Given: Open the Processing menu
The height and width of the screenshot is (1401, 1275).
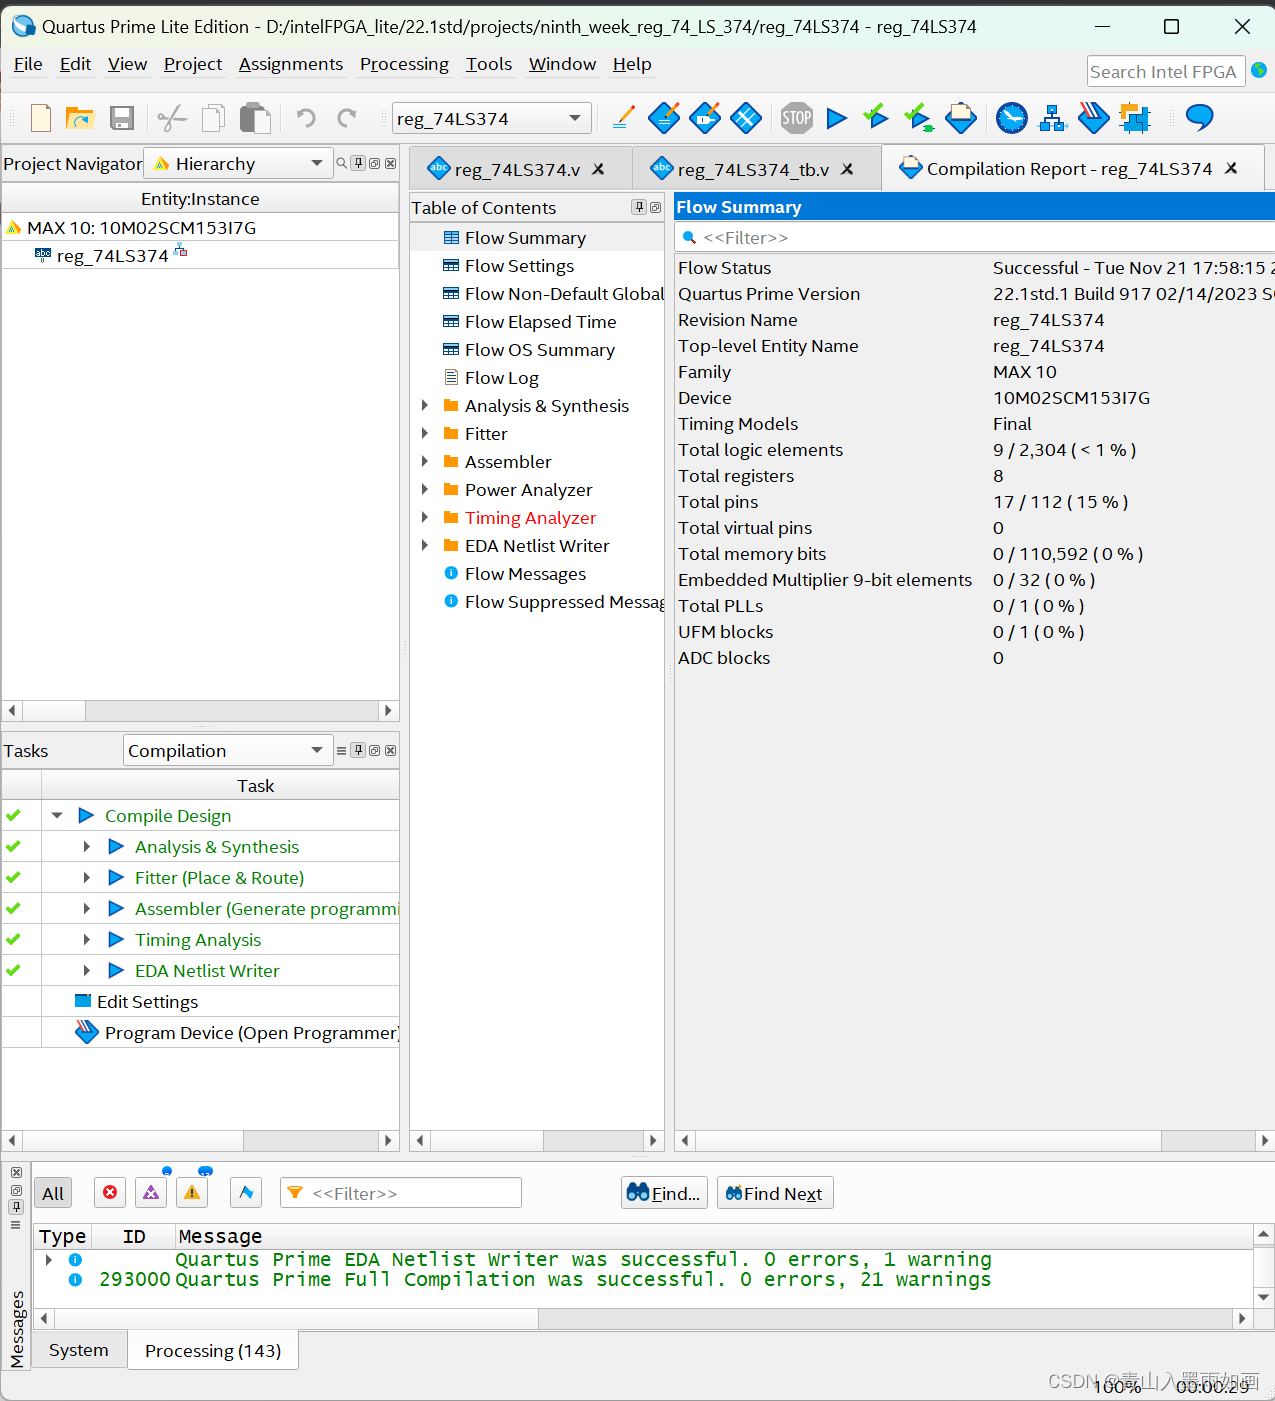Looking at the screenshot, I should pos(404,64).
